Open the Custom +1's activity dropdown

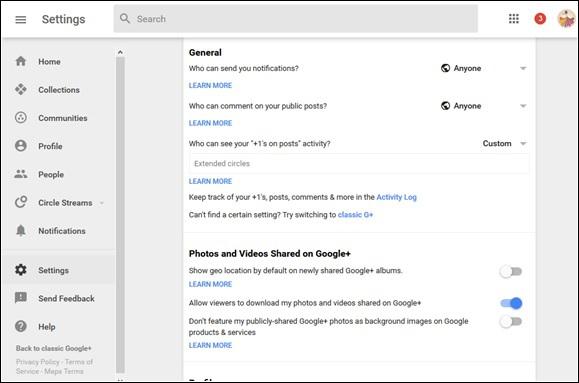504,143
